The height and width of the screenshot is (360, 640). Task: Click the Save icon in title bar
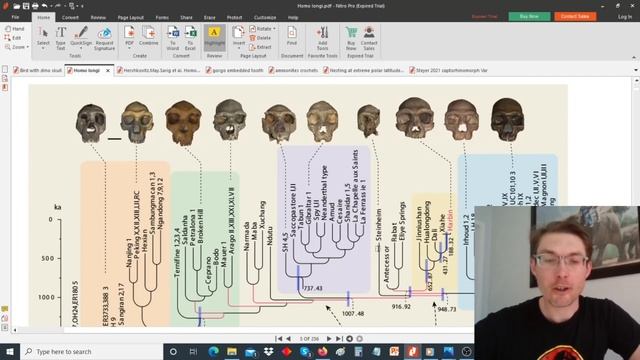[26, 6]
